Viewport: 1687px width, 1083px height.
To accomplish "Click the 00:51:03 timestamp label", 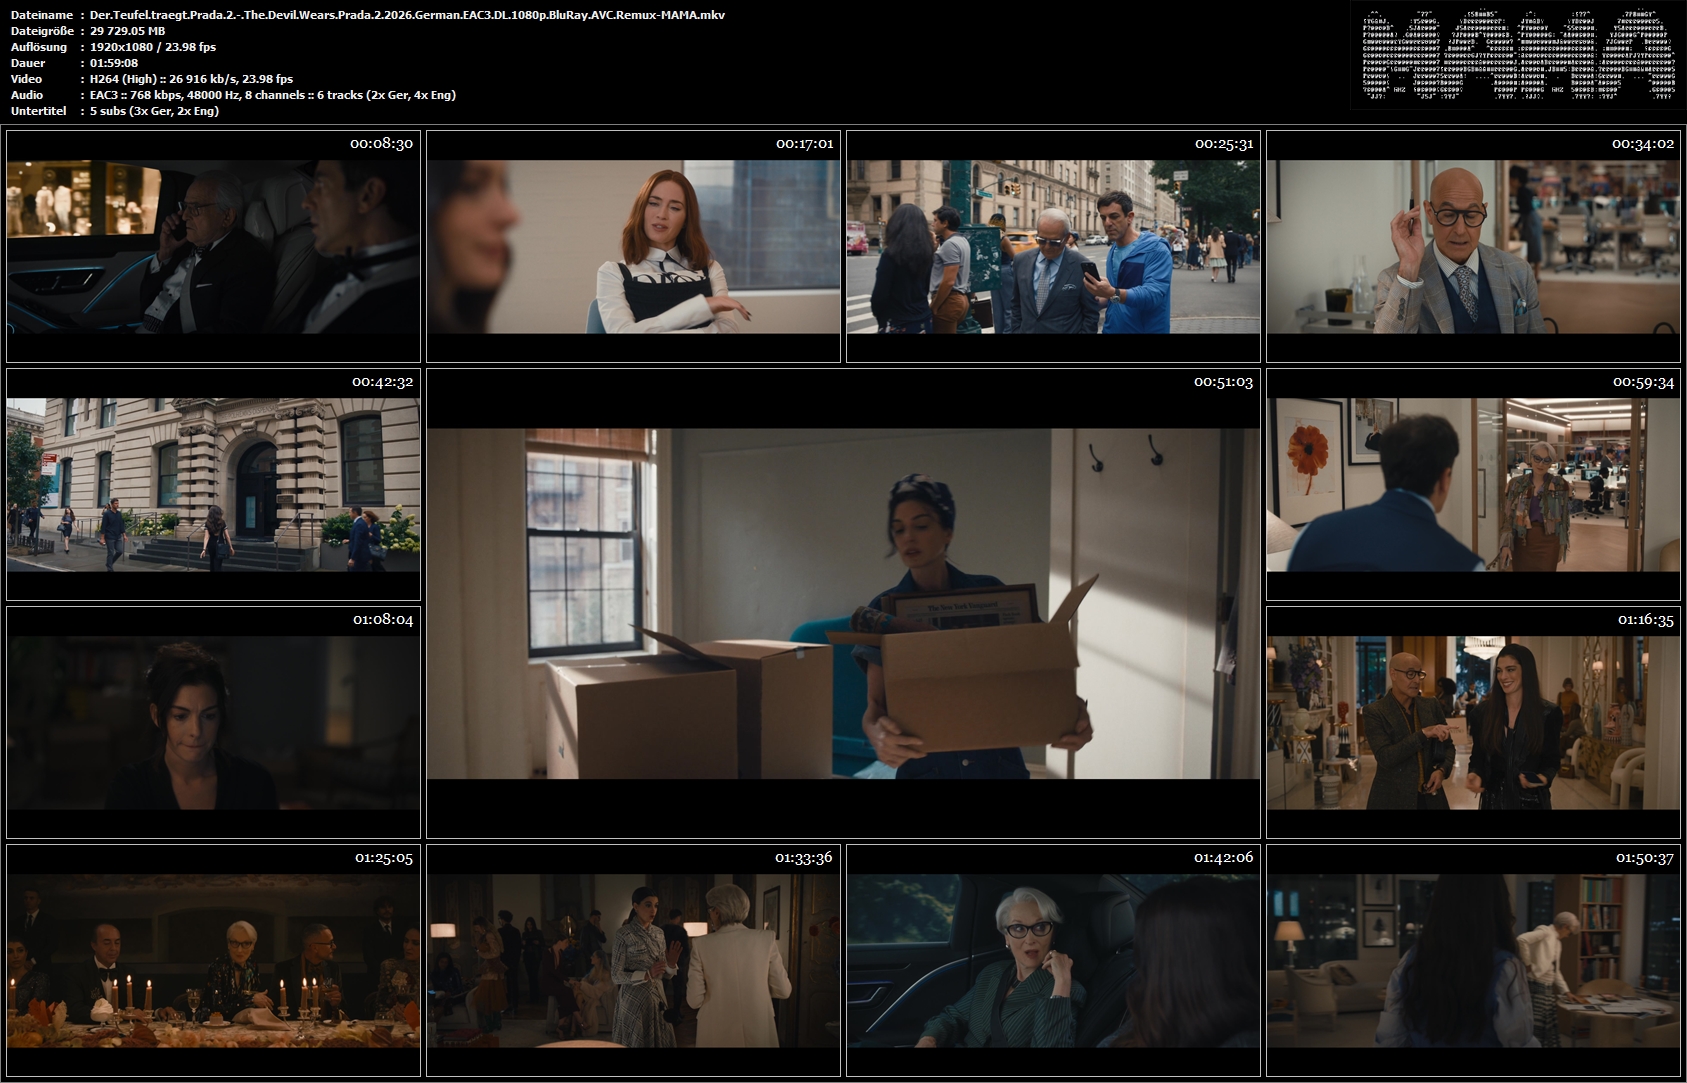I will coord(1223,382).
